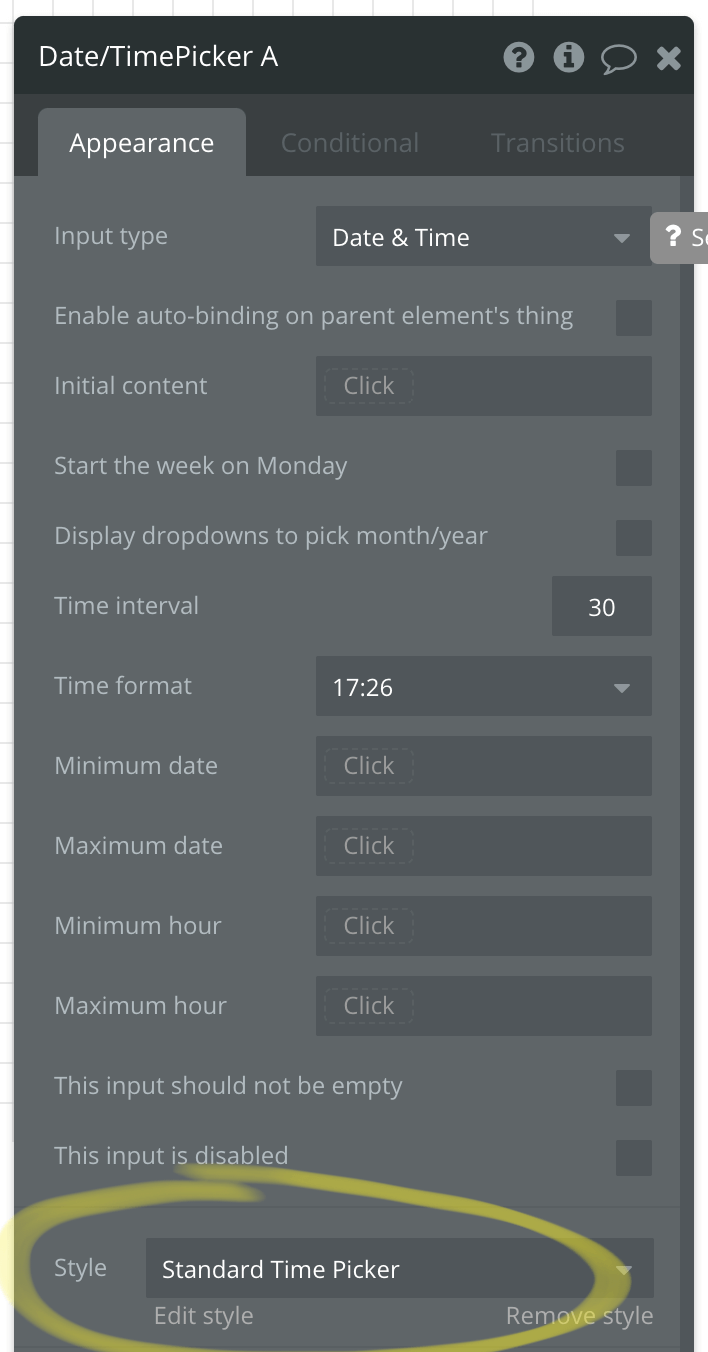
Task: Check This input is disabled box
Action: point(634,1158)
